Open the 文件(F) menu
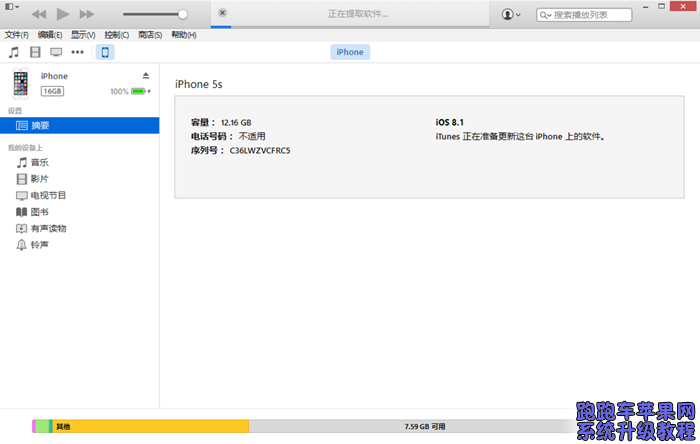 click(x=17, y=35)
